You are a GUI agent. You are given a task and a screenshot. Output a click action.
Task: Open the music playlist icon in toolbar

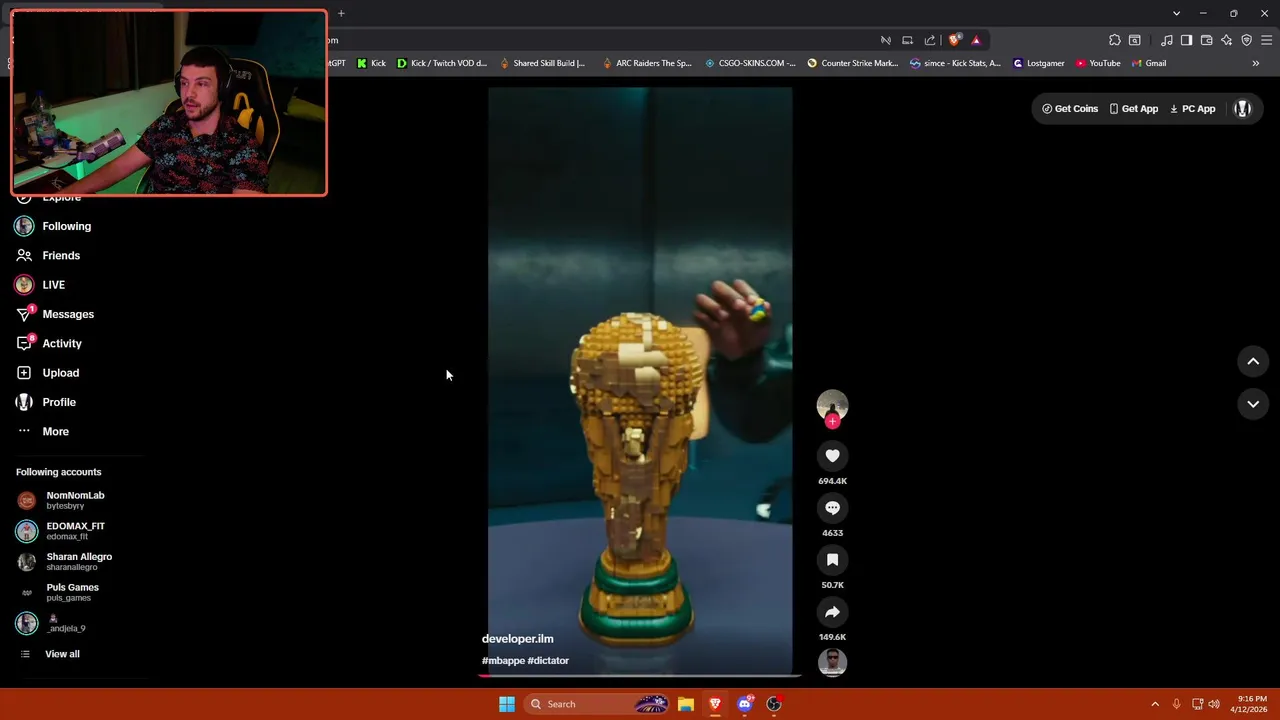point(1166,40)
